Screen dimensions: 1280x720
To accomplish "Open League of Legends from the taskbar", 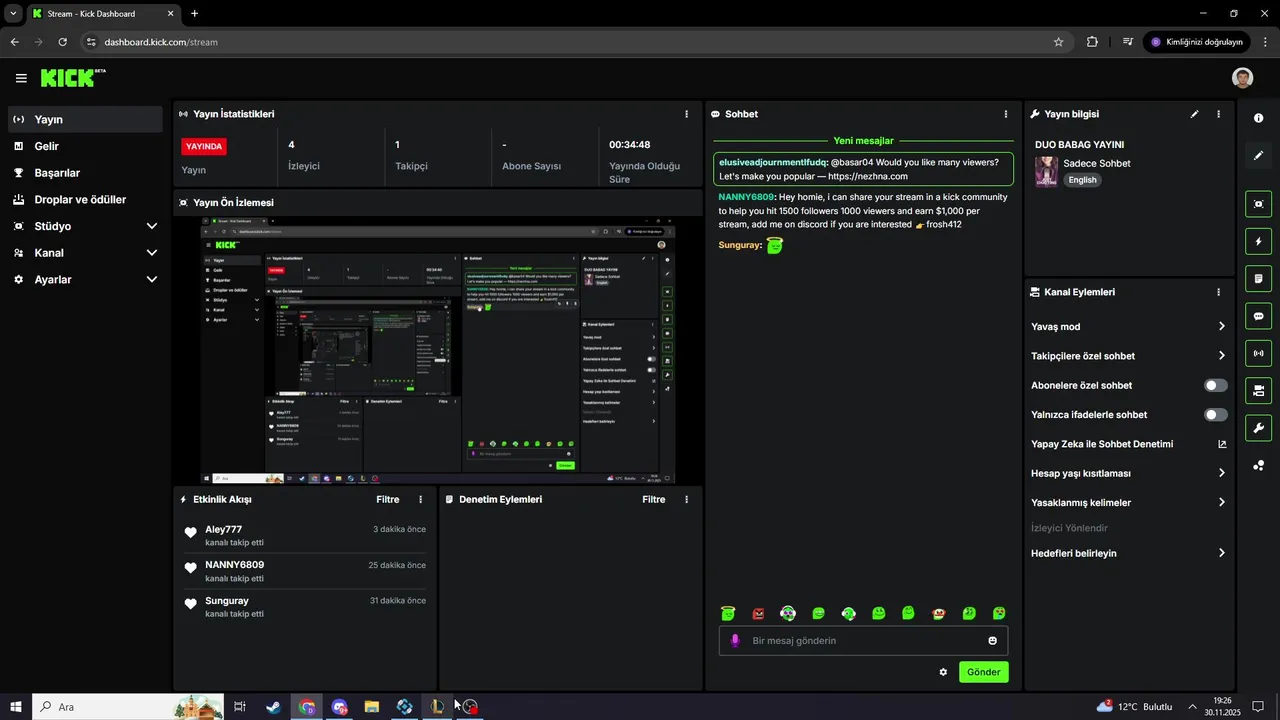I will click(x=438, y=707).
